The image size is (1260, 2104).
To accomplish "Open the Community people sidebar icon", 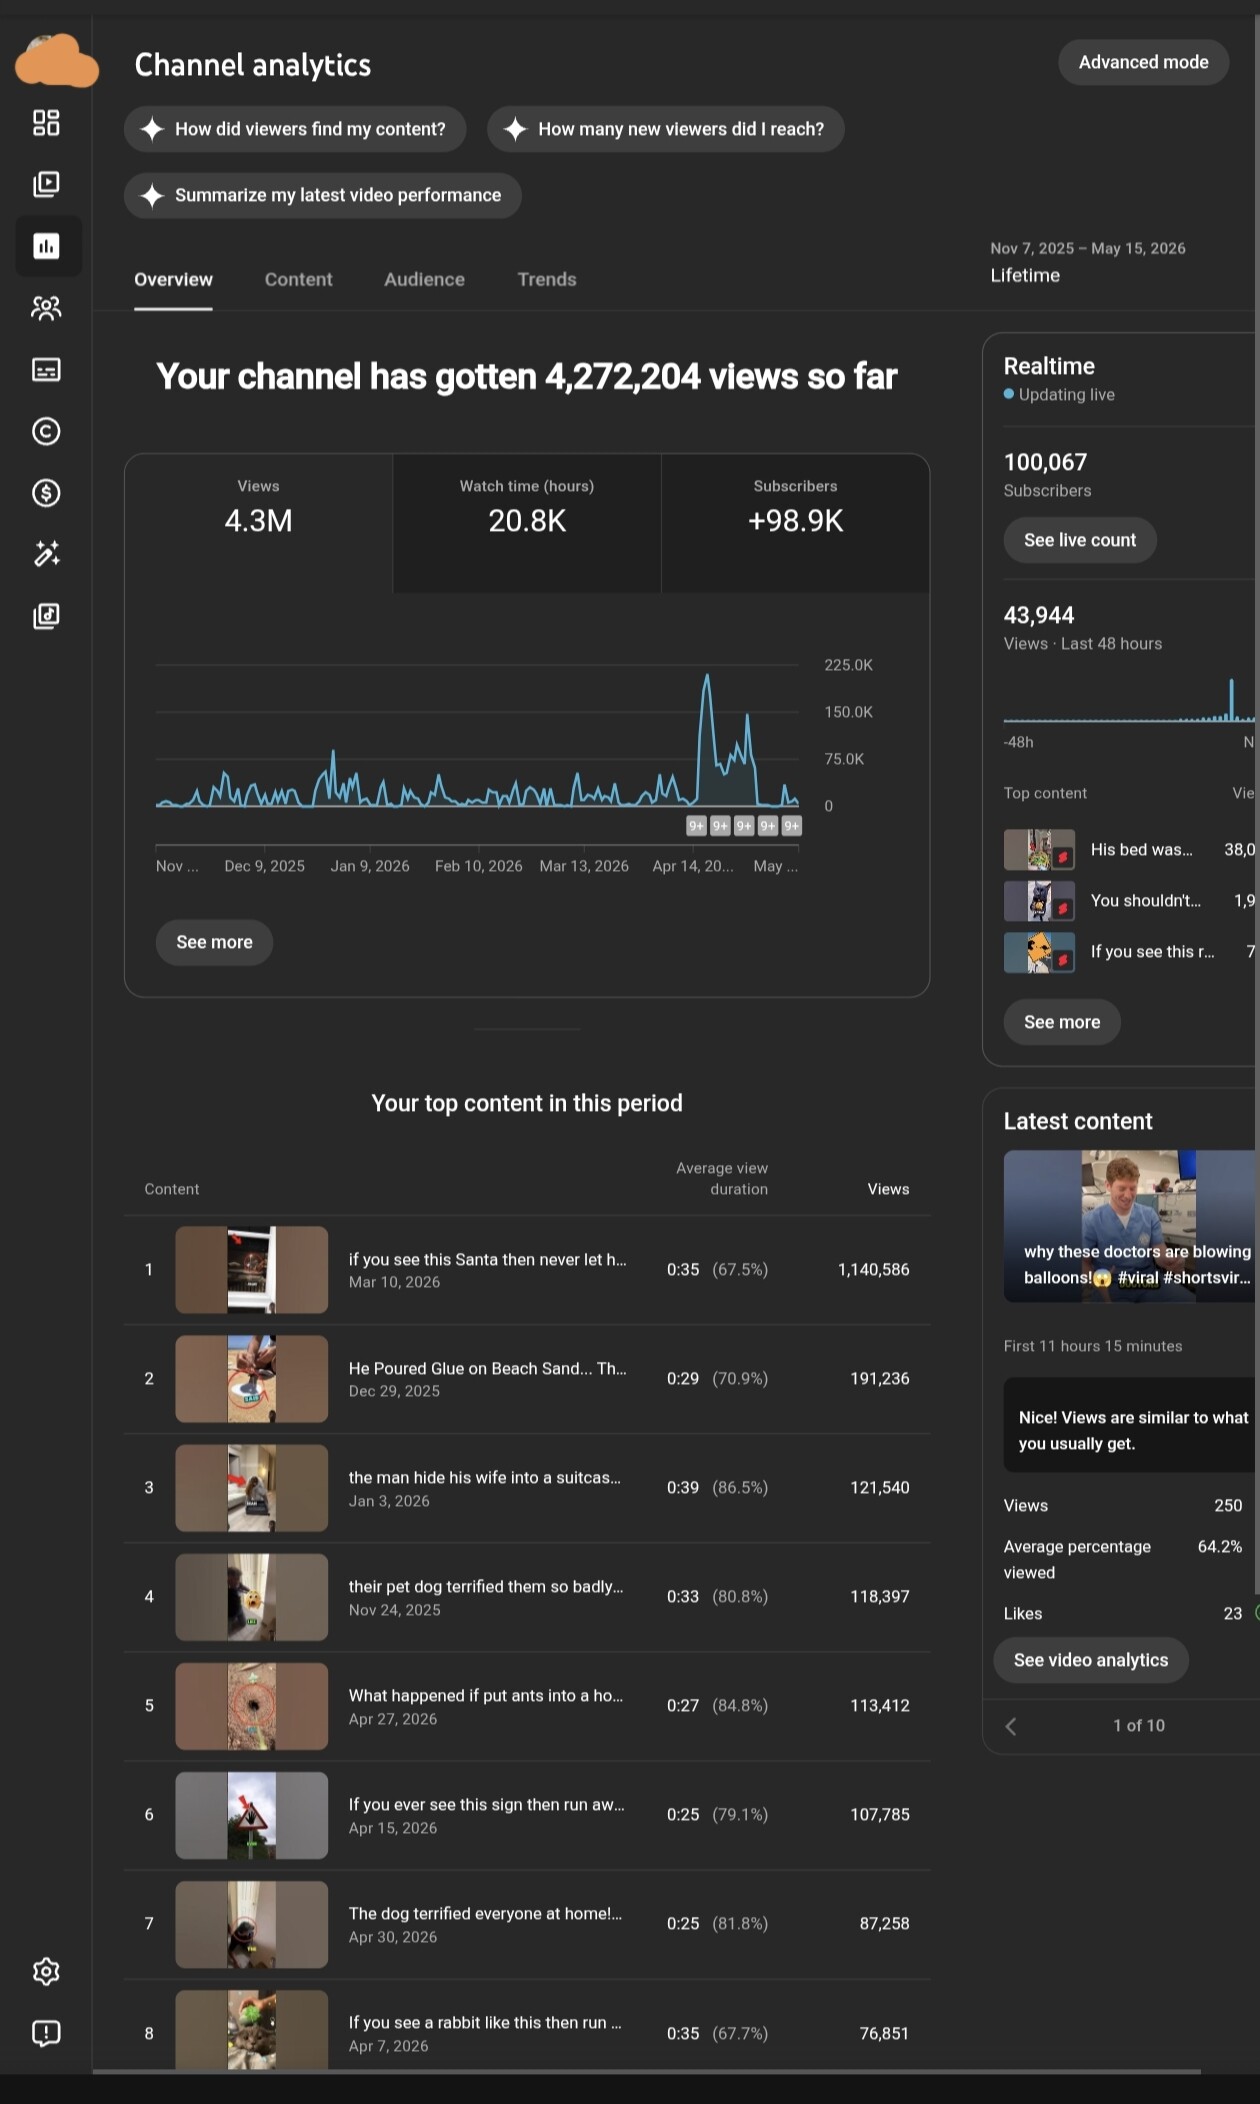I will (x=46, y=308).
